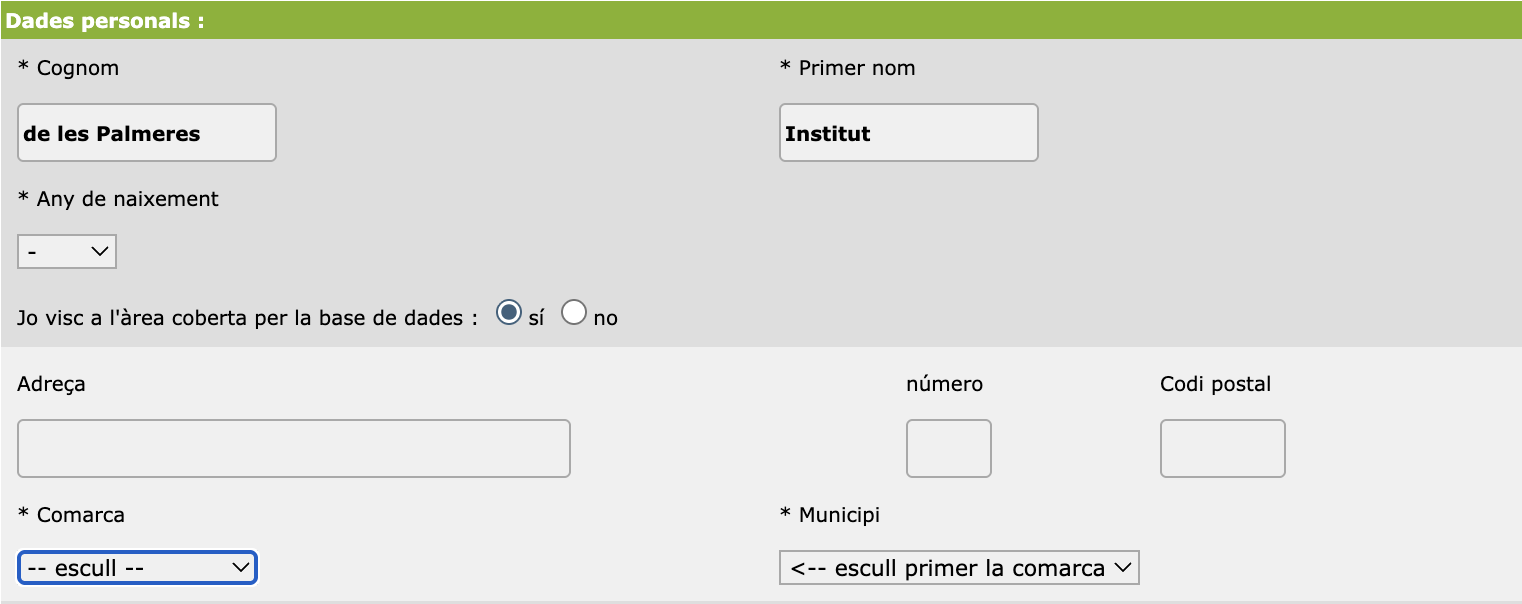Open the Municipi dropdown list

point(959,568)
